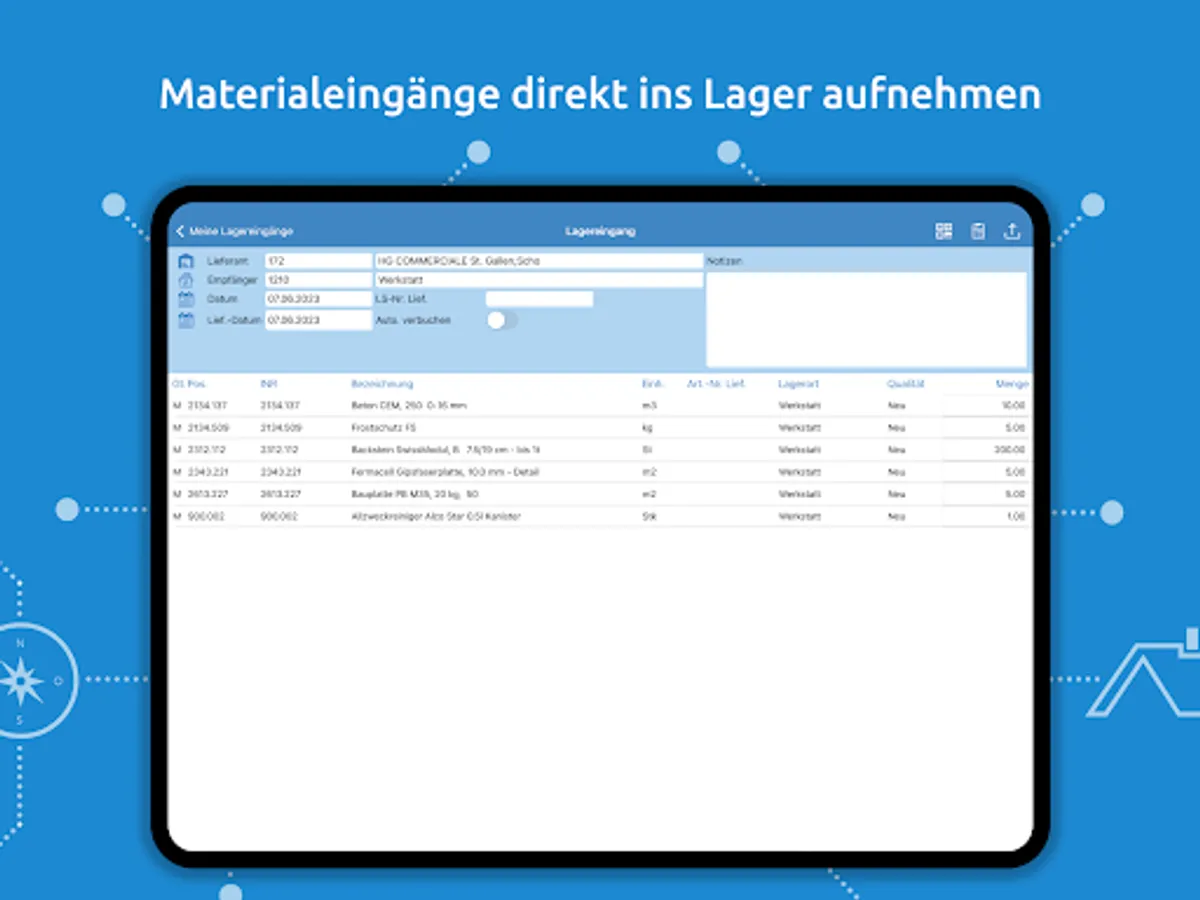Focus the Notizen text area
The width and height of the screenshot is (1200, 900).
coord(867,320)
